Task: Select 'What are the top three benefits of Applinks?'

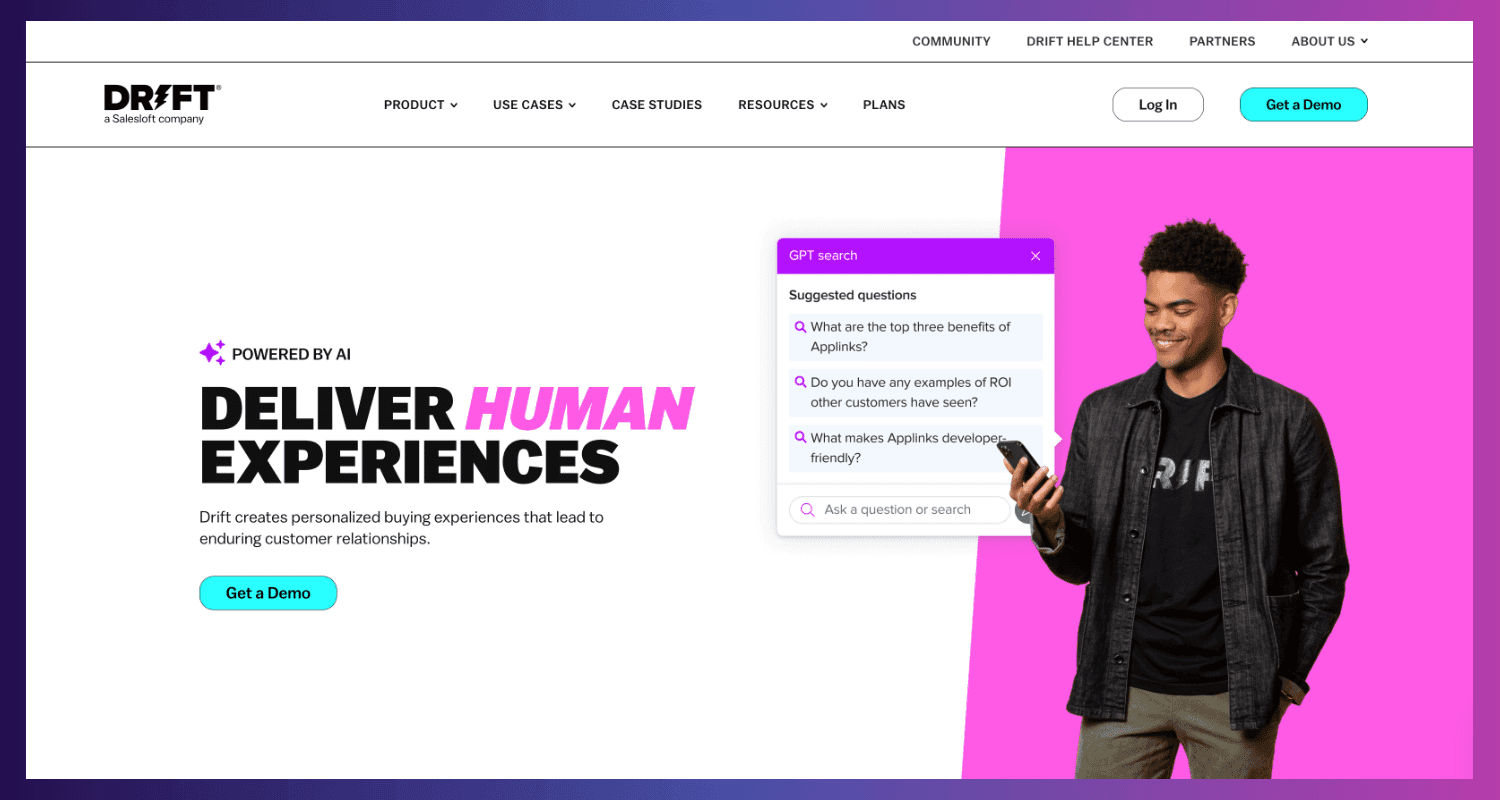Action: (x=915, y=337)
